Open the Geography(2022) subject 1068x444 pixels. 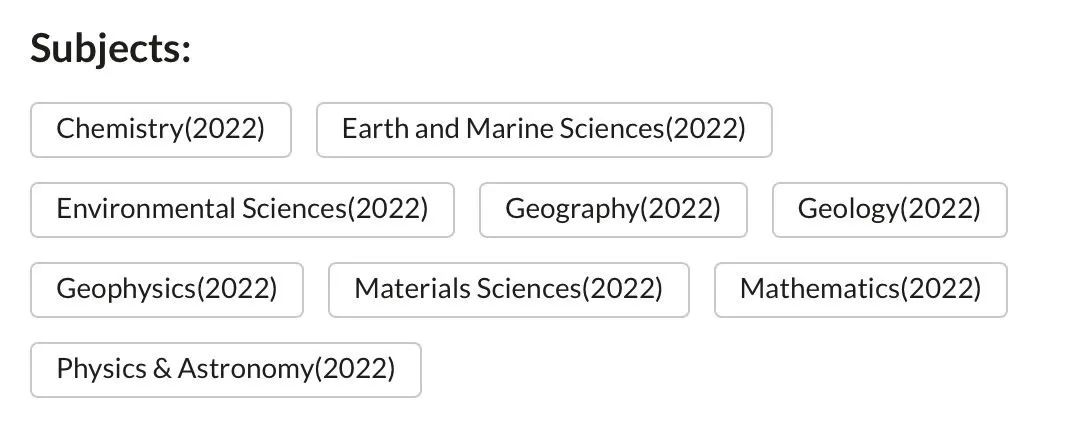point(613,209)
